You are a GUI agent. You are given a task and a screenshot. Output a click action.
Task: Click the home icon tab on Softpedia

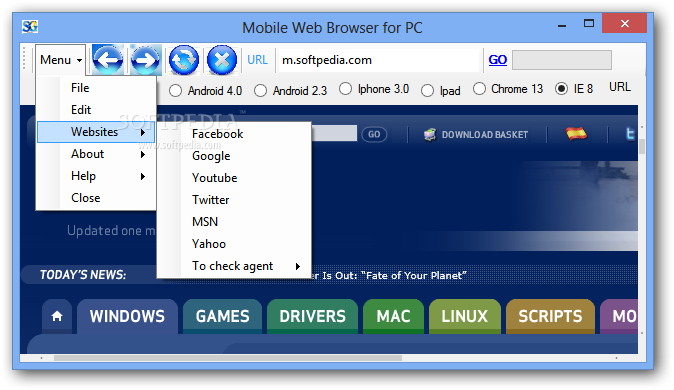(57, 316)
